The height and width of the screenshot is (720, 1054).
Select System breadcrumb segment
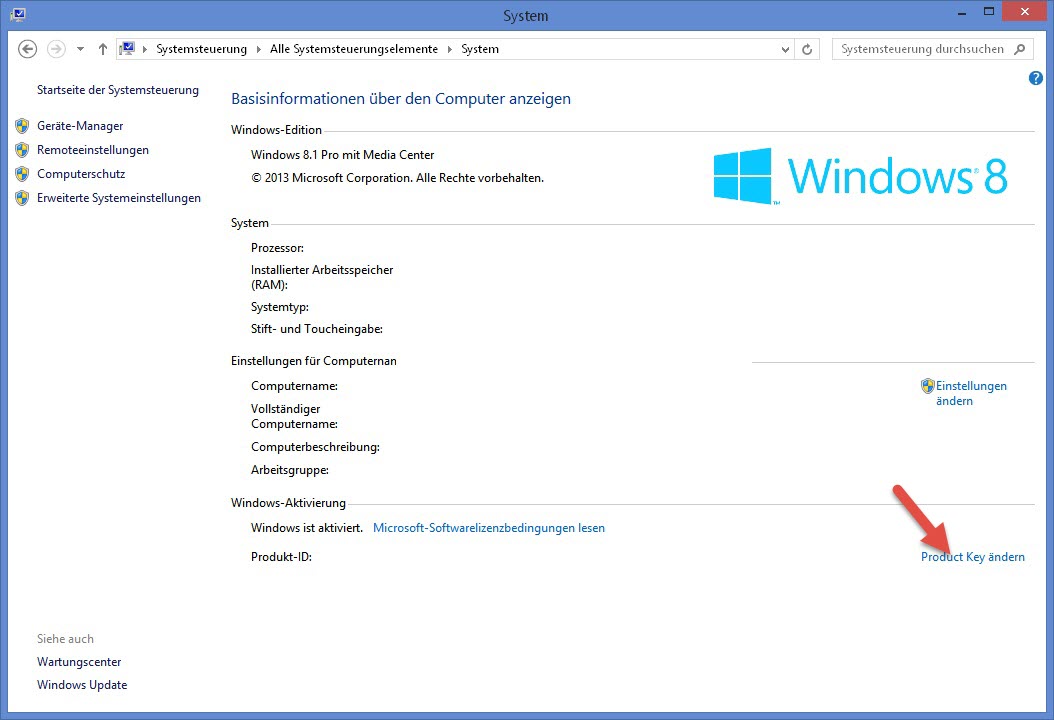pos(480,49)
